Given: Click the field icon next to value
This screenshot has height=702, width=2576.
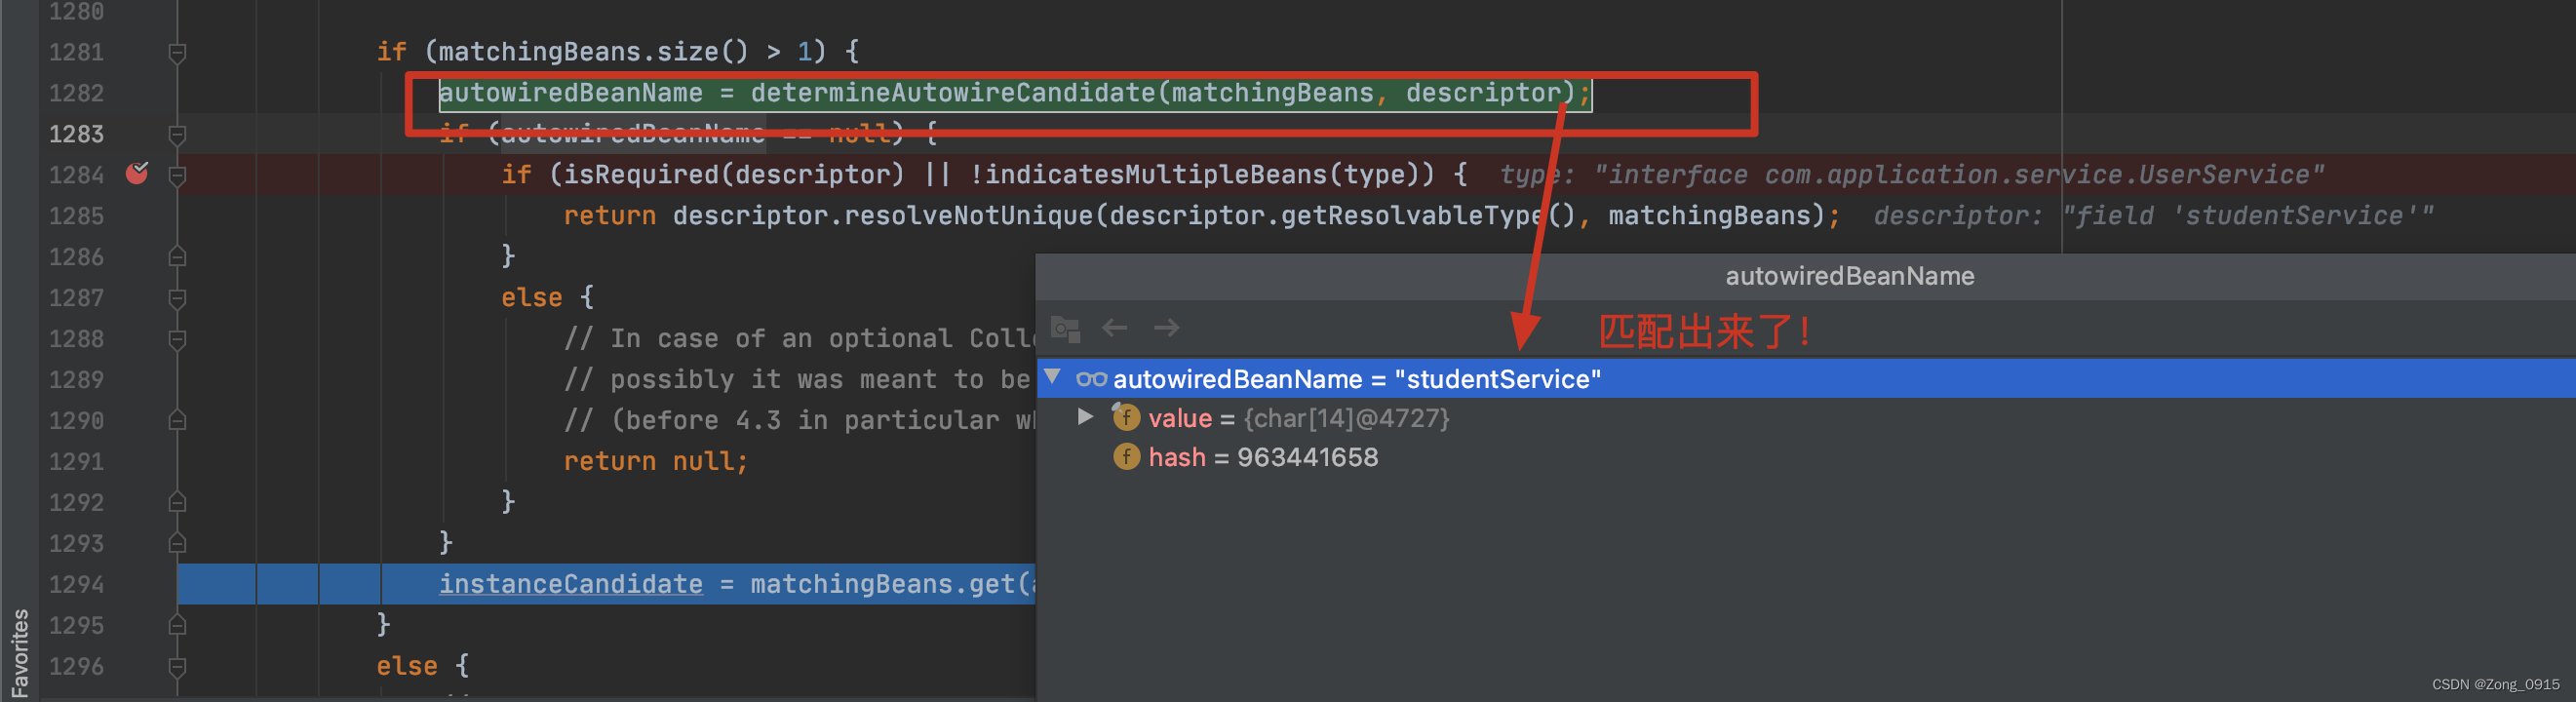Looking at the screenshot, I should (x=1126, y=418).
